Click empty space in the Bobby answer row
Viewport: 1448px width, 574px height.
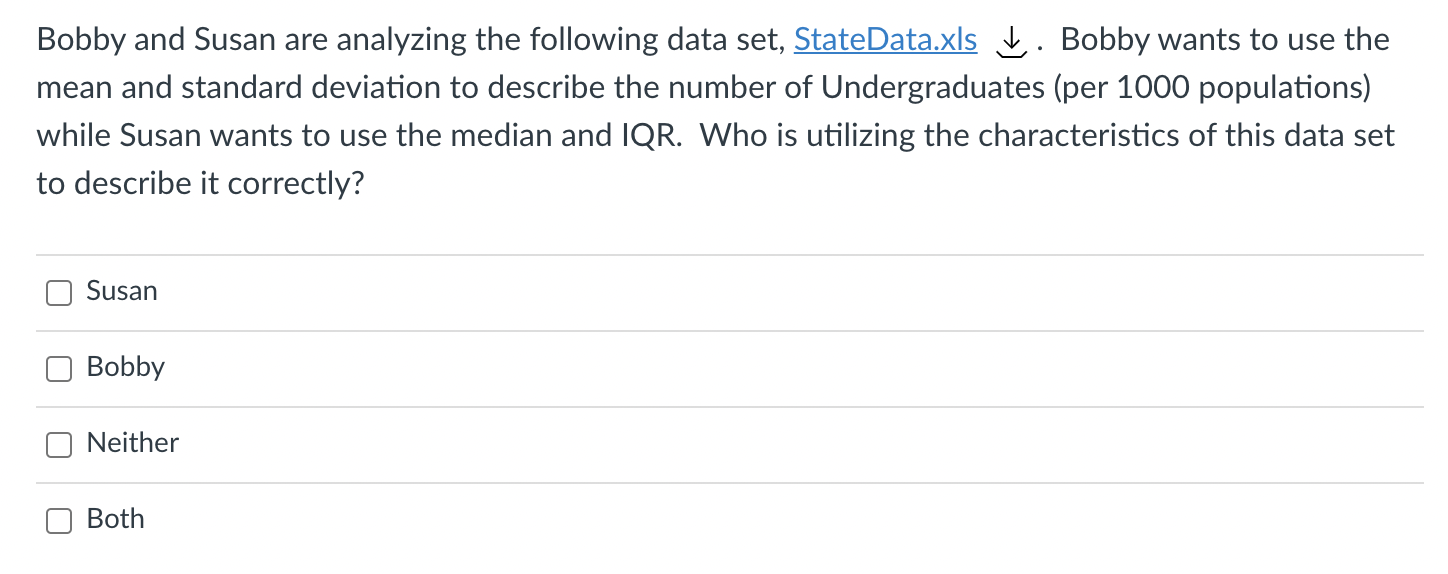pyautogui.click(x=800, y=368)
